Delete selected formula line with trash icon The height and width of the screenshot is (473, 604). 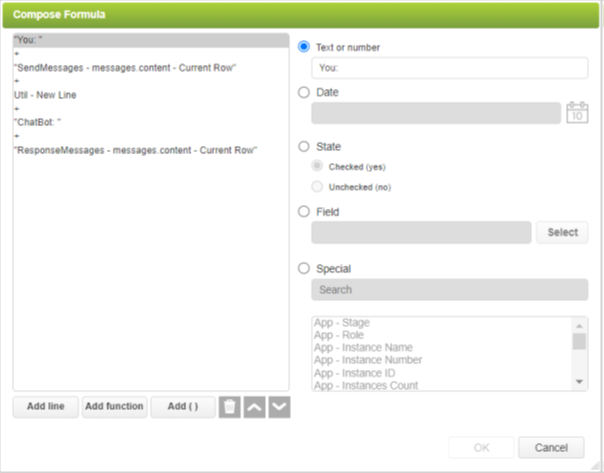pos(230,407)
